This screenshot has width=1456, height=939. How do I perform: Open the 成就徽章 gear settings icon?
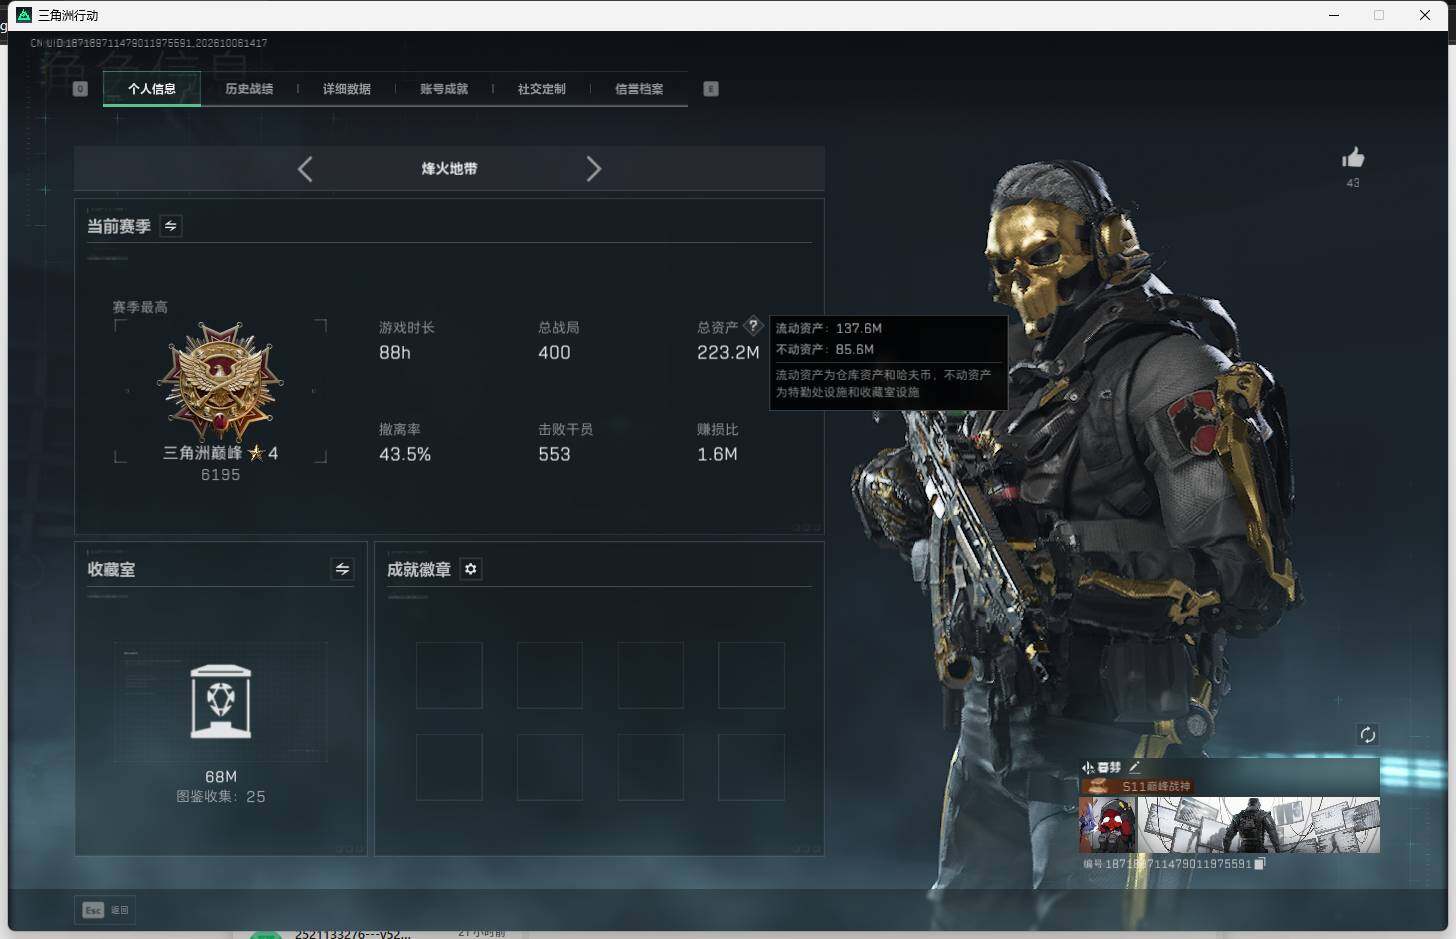[x=471, y=569]
